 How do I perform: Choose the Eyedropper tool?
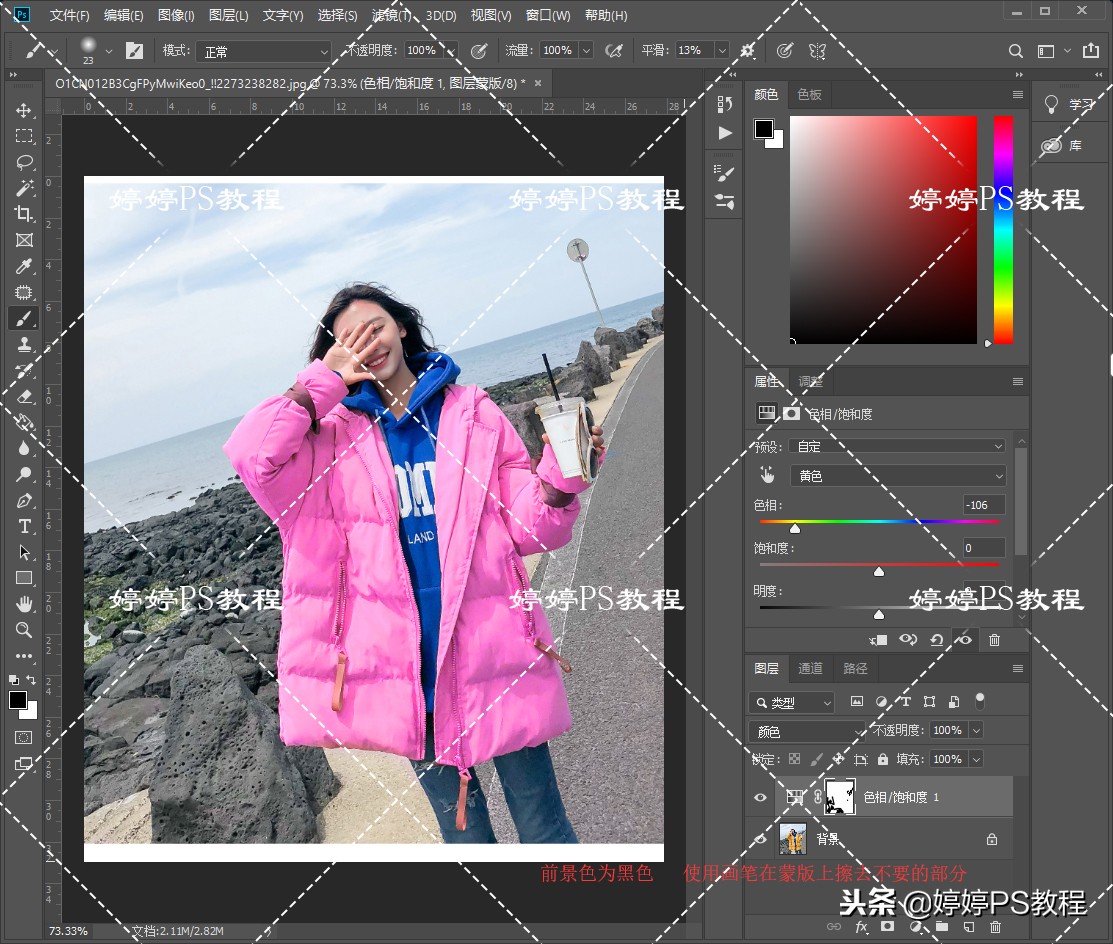pyautogui.click(x=24, y=266)
